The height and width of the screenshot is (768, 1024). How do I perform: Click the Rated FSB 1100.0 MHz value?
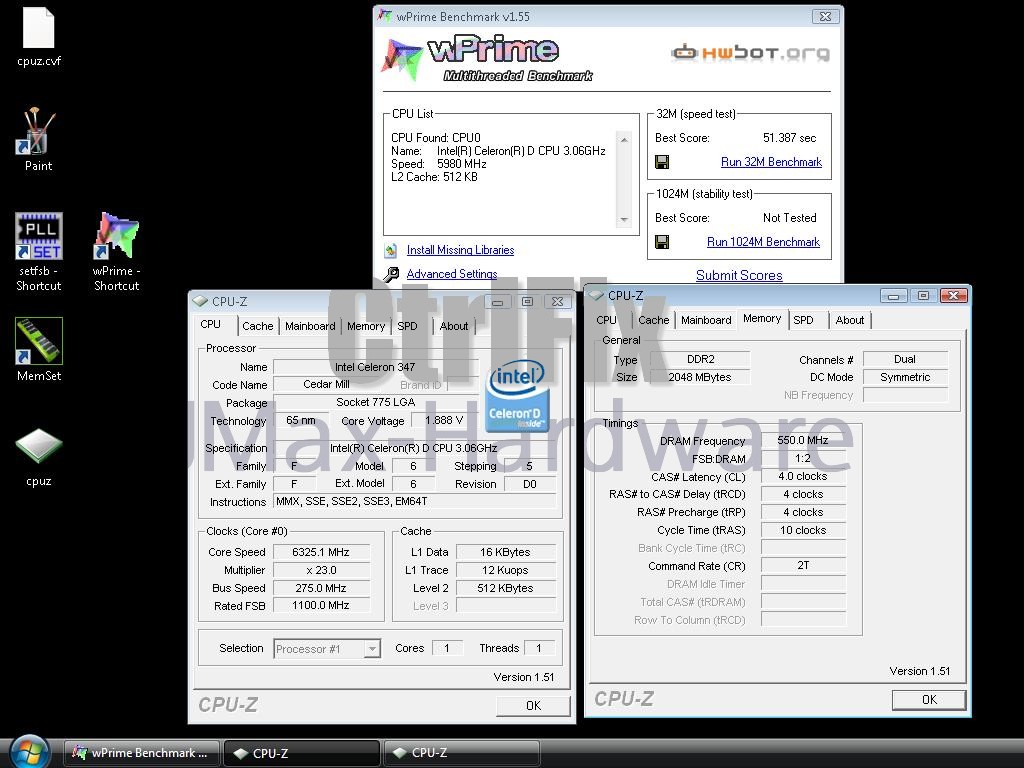[321, 605]
